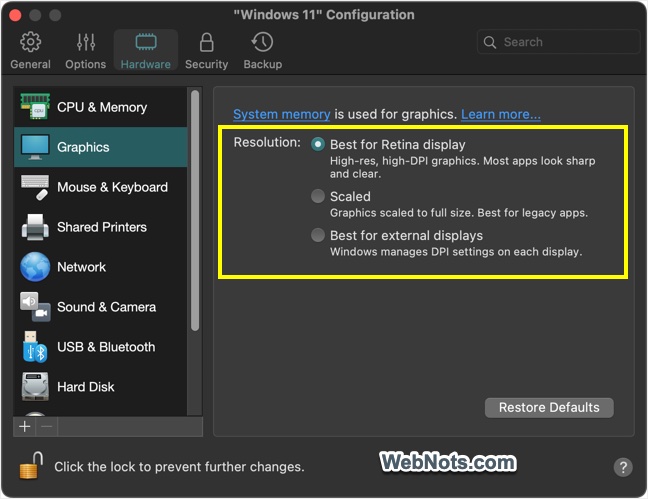The height and width of the screenshot is (499, 648).
Task: Open the System memory link
Action: pyautogui.click(x=281, y=114)
